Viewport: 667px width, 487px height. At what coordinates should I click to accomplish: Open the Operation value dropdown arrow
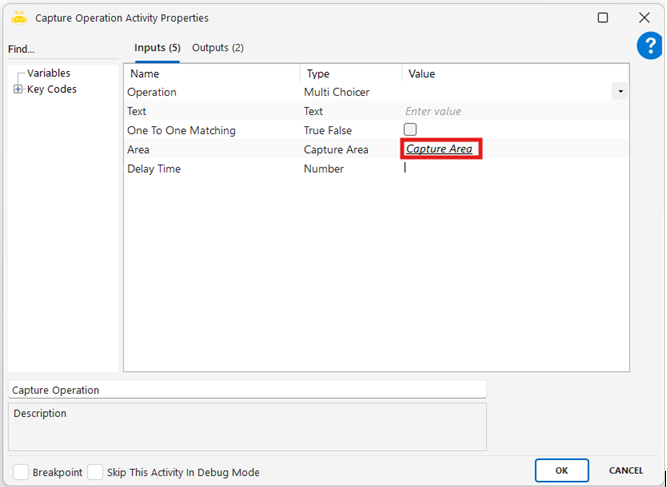(621, 92)
